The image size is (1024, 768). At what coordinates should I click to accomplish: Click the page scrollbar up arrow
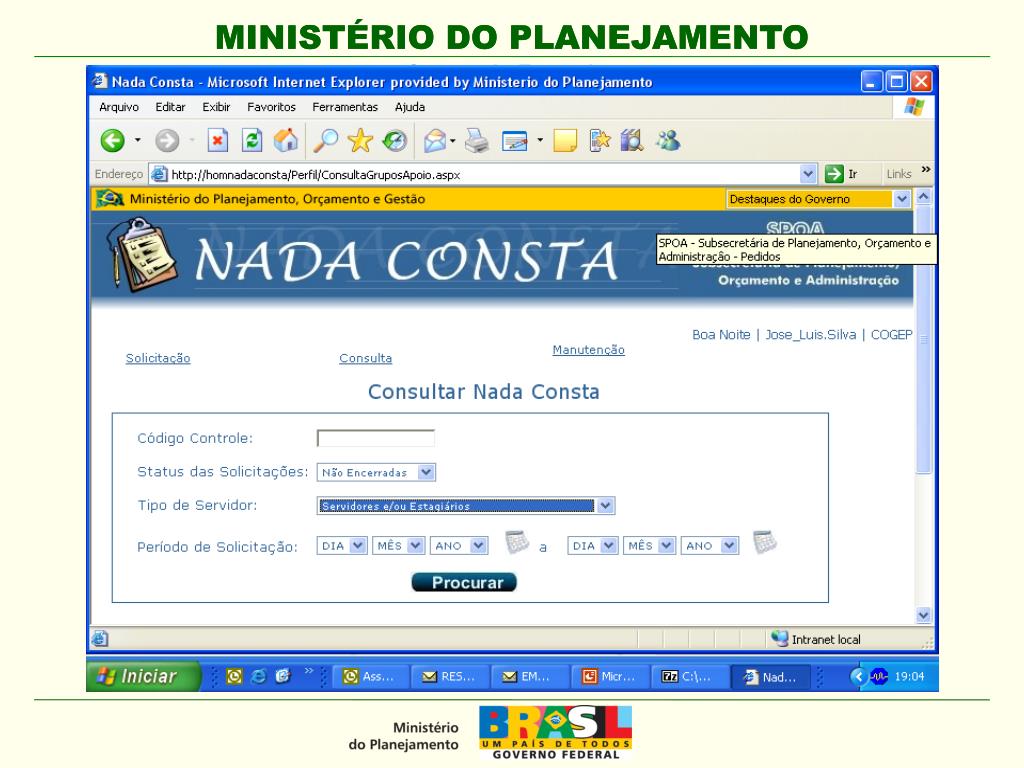pos(923,196)
